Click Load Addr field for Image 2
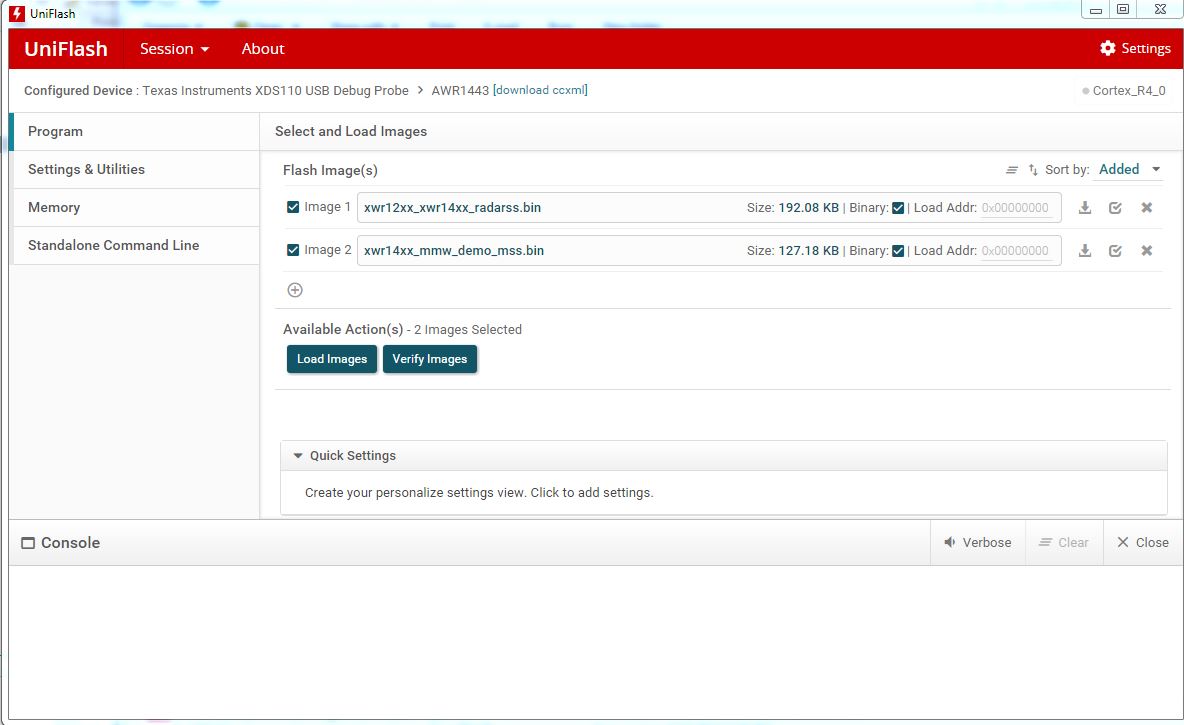 (1016, 251)
